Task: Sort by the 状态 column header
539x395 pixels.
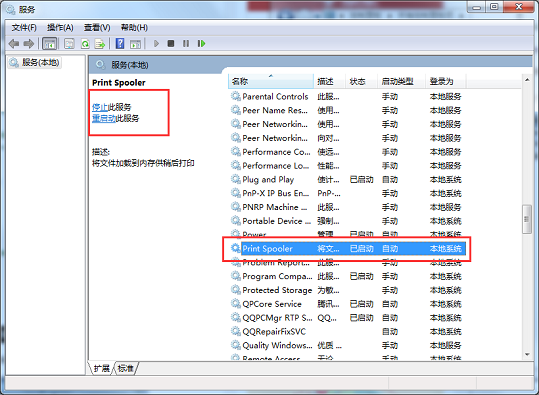Action: tap(361, 81)
